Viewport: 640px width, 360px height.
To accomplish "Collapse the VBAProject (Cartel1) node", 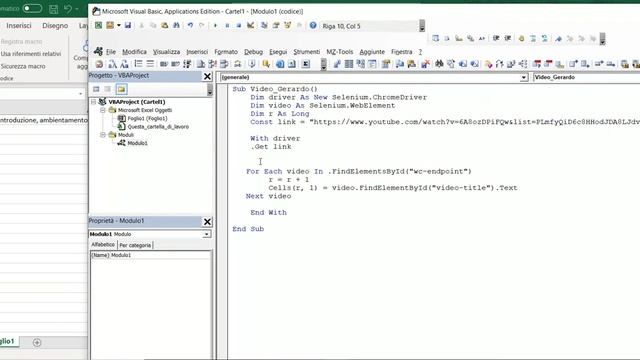I will pos(93,102).
